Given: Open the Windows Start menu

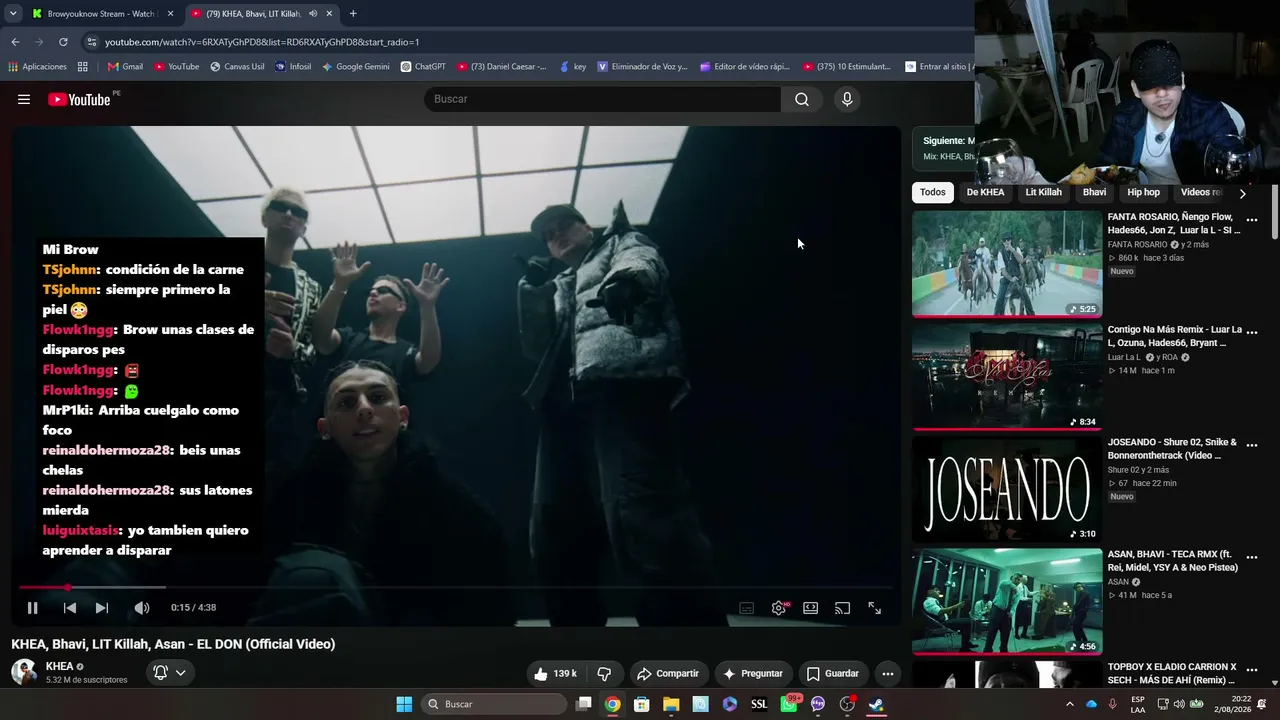Looking at the screenshot, I should [404, 704].
